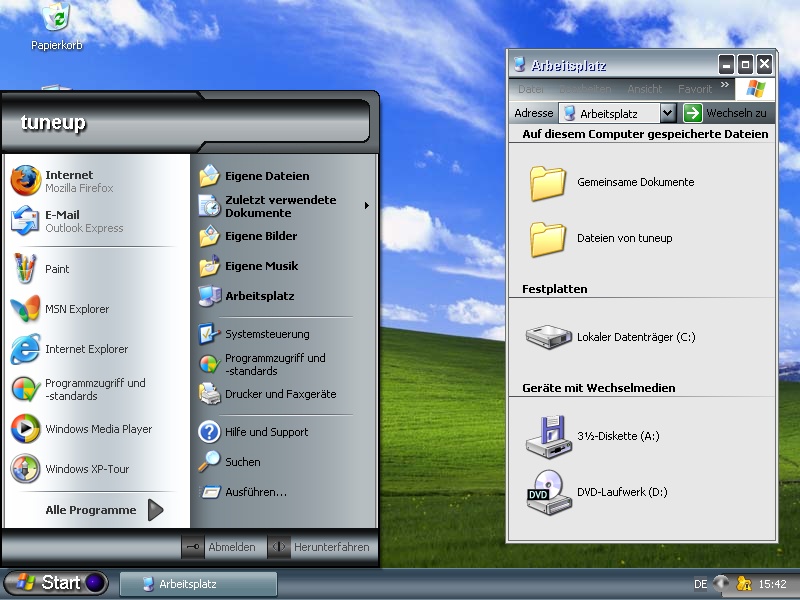Click the DE language indicator in tray
Viewport: 800px width, 600px height.
701,584
